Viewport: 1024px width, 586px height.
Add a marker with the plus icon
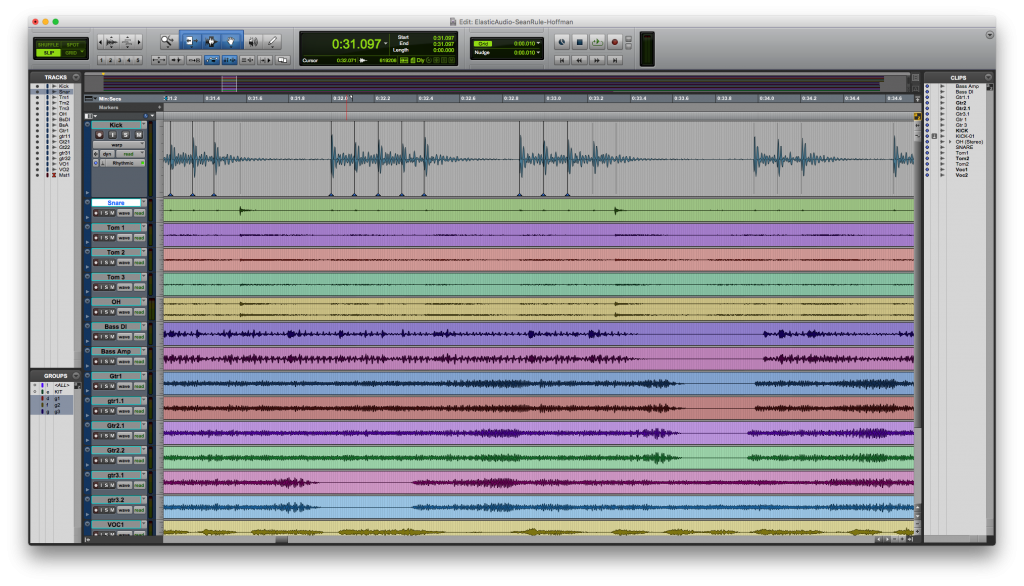pos(159,107)
